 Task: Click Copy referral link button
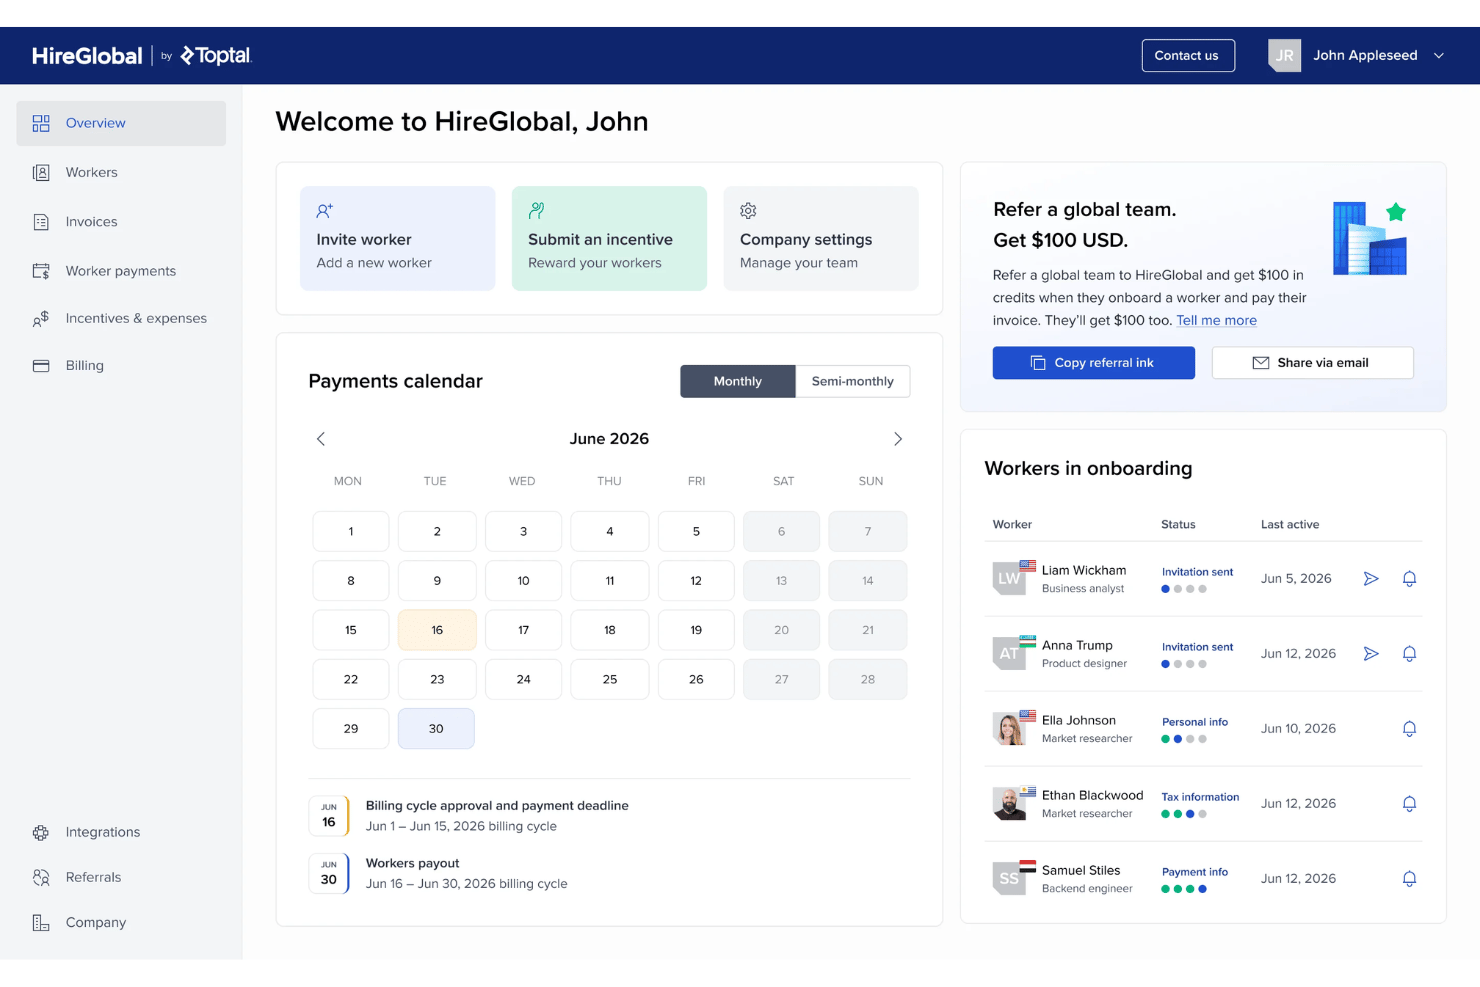[1094, 363]
